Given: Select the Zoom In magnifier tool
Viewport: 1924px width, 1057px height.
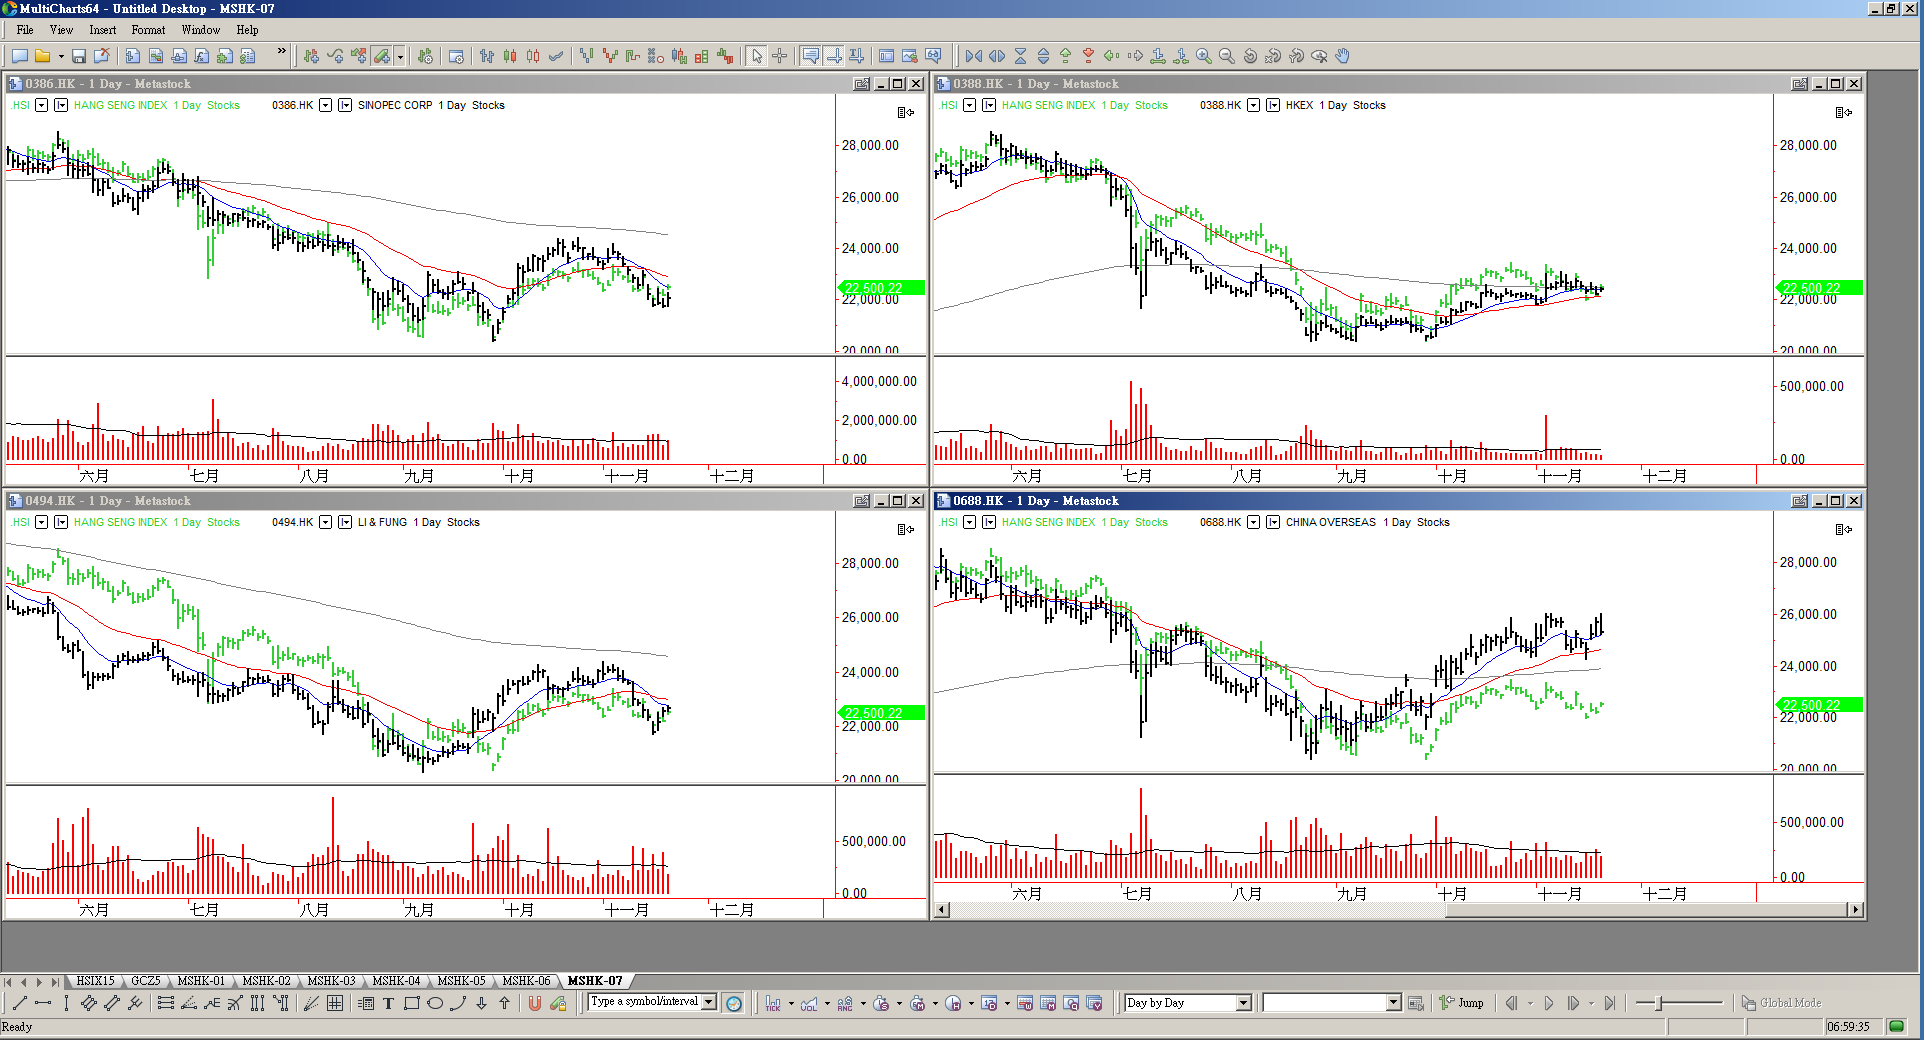Looking at the screenshot, I should click(1204, 57).
